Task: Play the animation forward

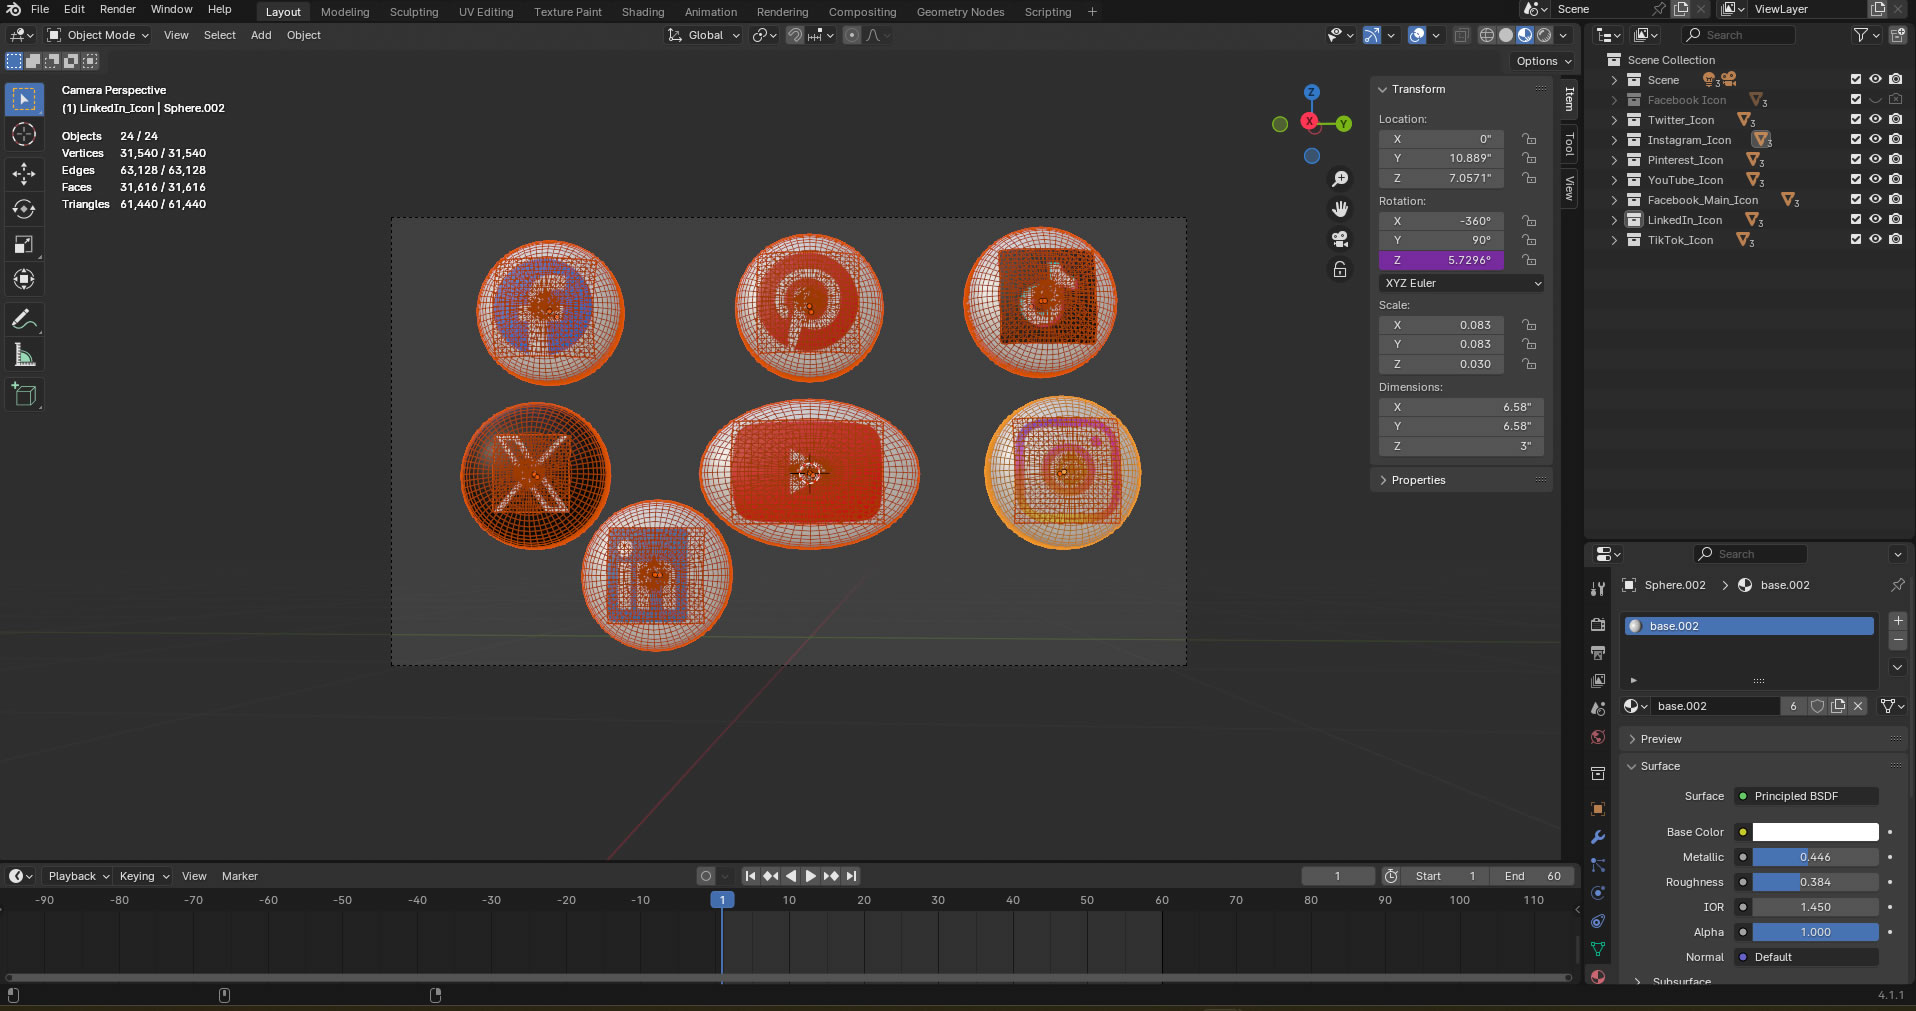Action: 811,876
